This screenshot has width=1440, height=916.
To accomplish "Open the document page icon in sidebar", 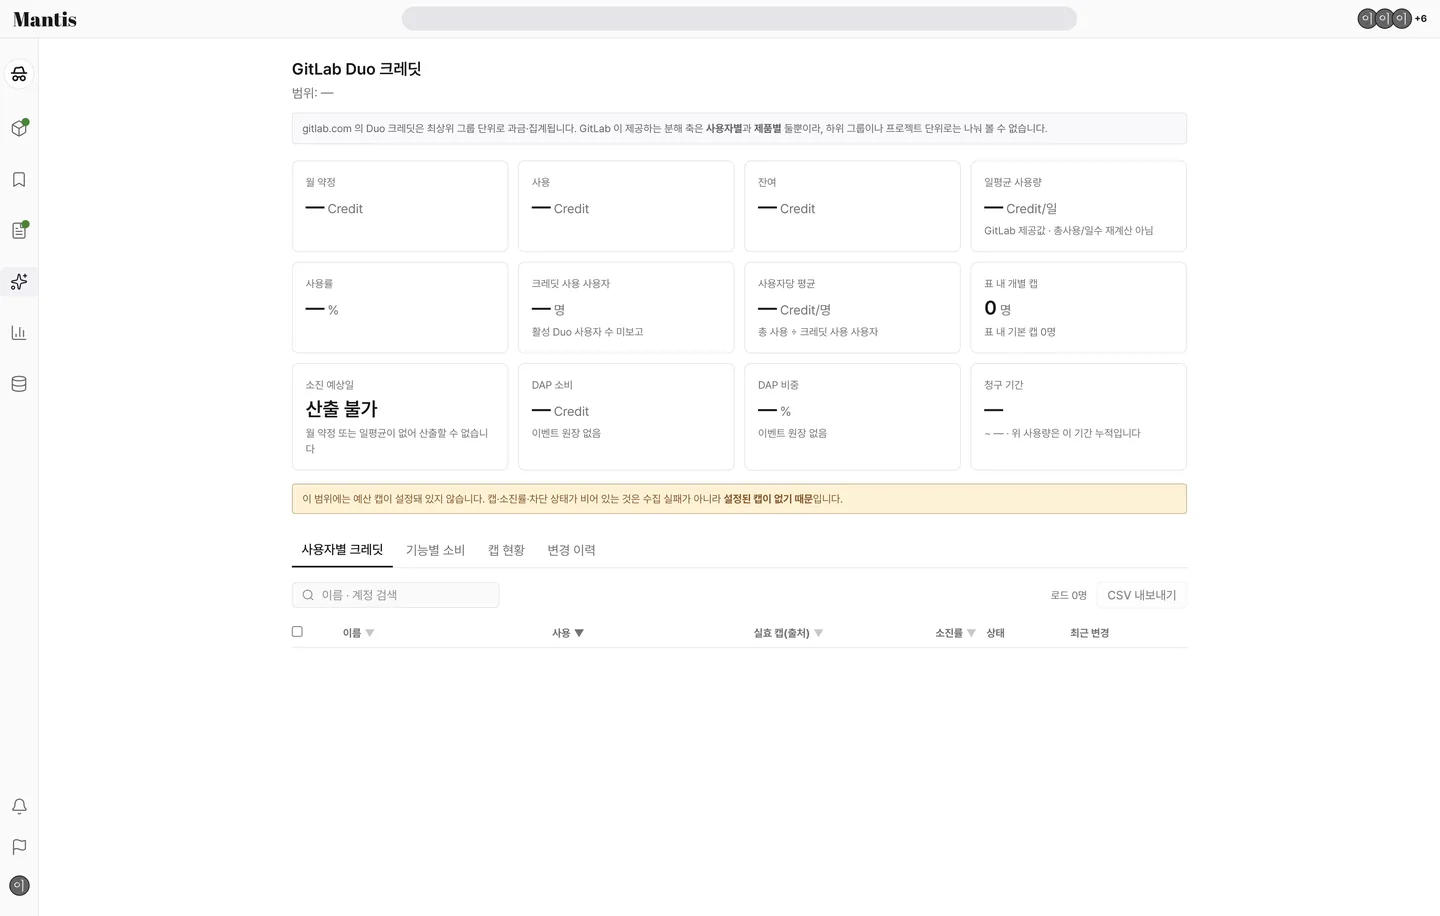I will click(x=19, y=231).
